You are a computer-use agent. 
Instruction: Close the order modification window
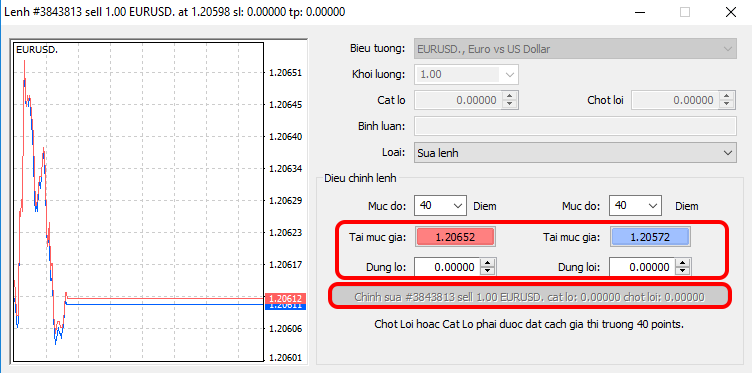[x=730, y=12]
